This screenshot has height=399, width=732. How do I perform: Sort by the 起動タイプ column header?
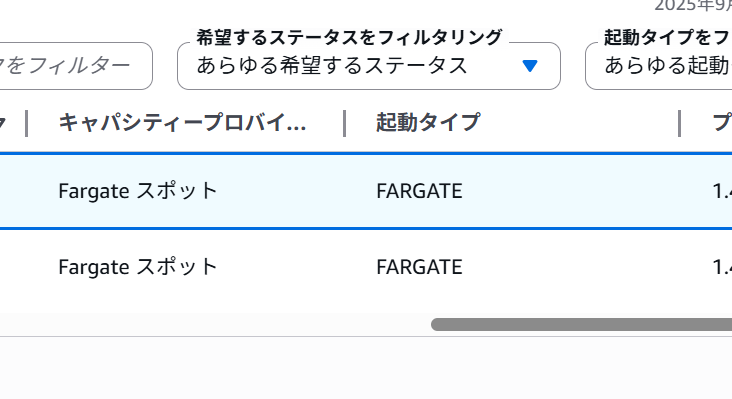tap(428, 123)
